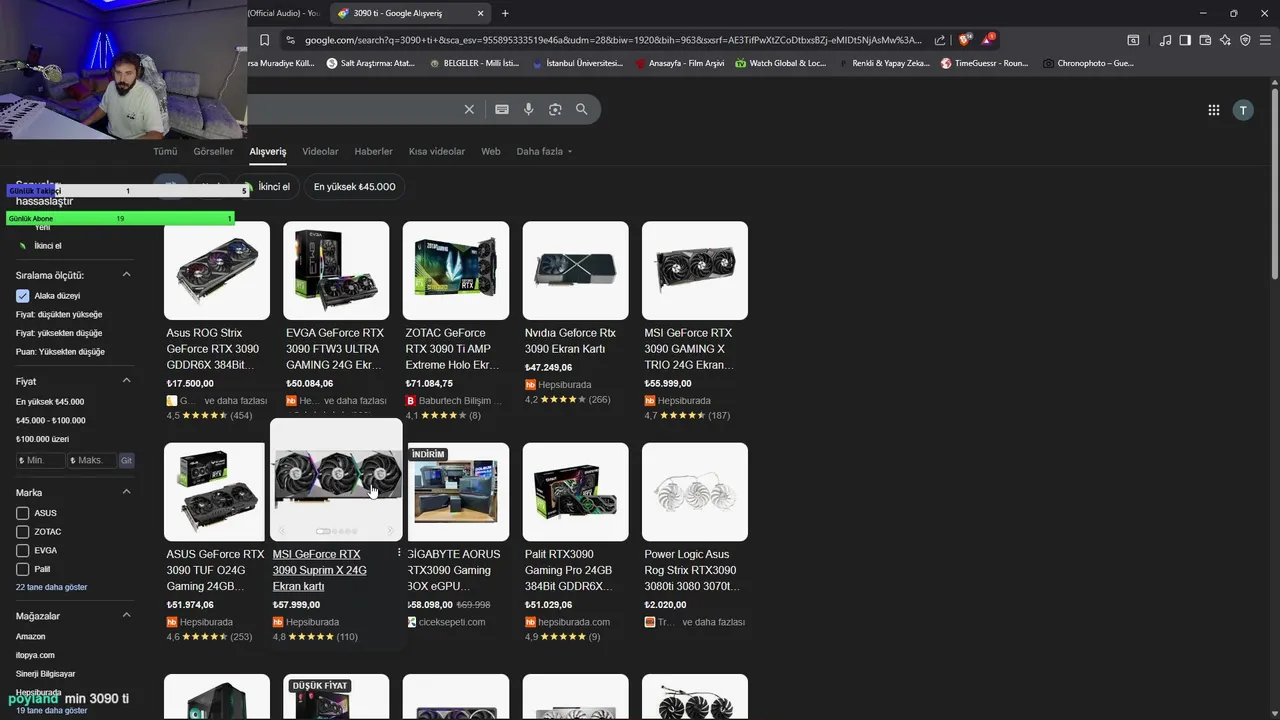Open Chronophoto bookmark

pyautogui.click(x=1088, y=63)
